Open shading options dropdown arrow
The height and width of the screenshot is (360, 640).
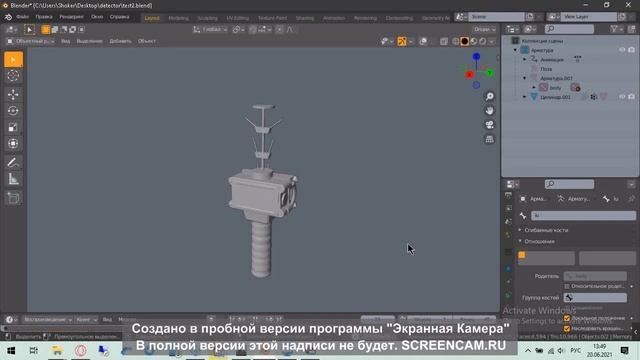[492, 41]
